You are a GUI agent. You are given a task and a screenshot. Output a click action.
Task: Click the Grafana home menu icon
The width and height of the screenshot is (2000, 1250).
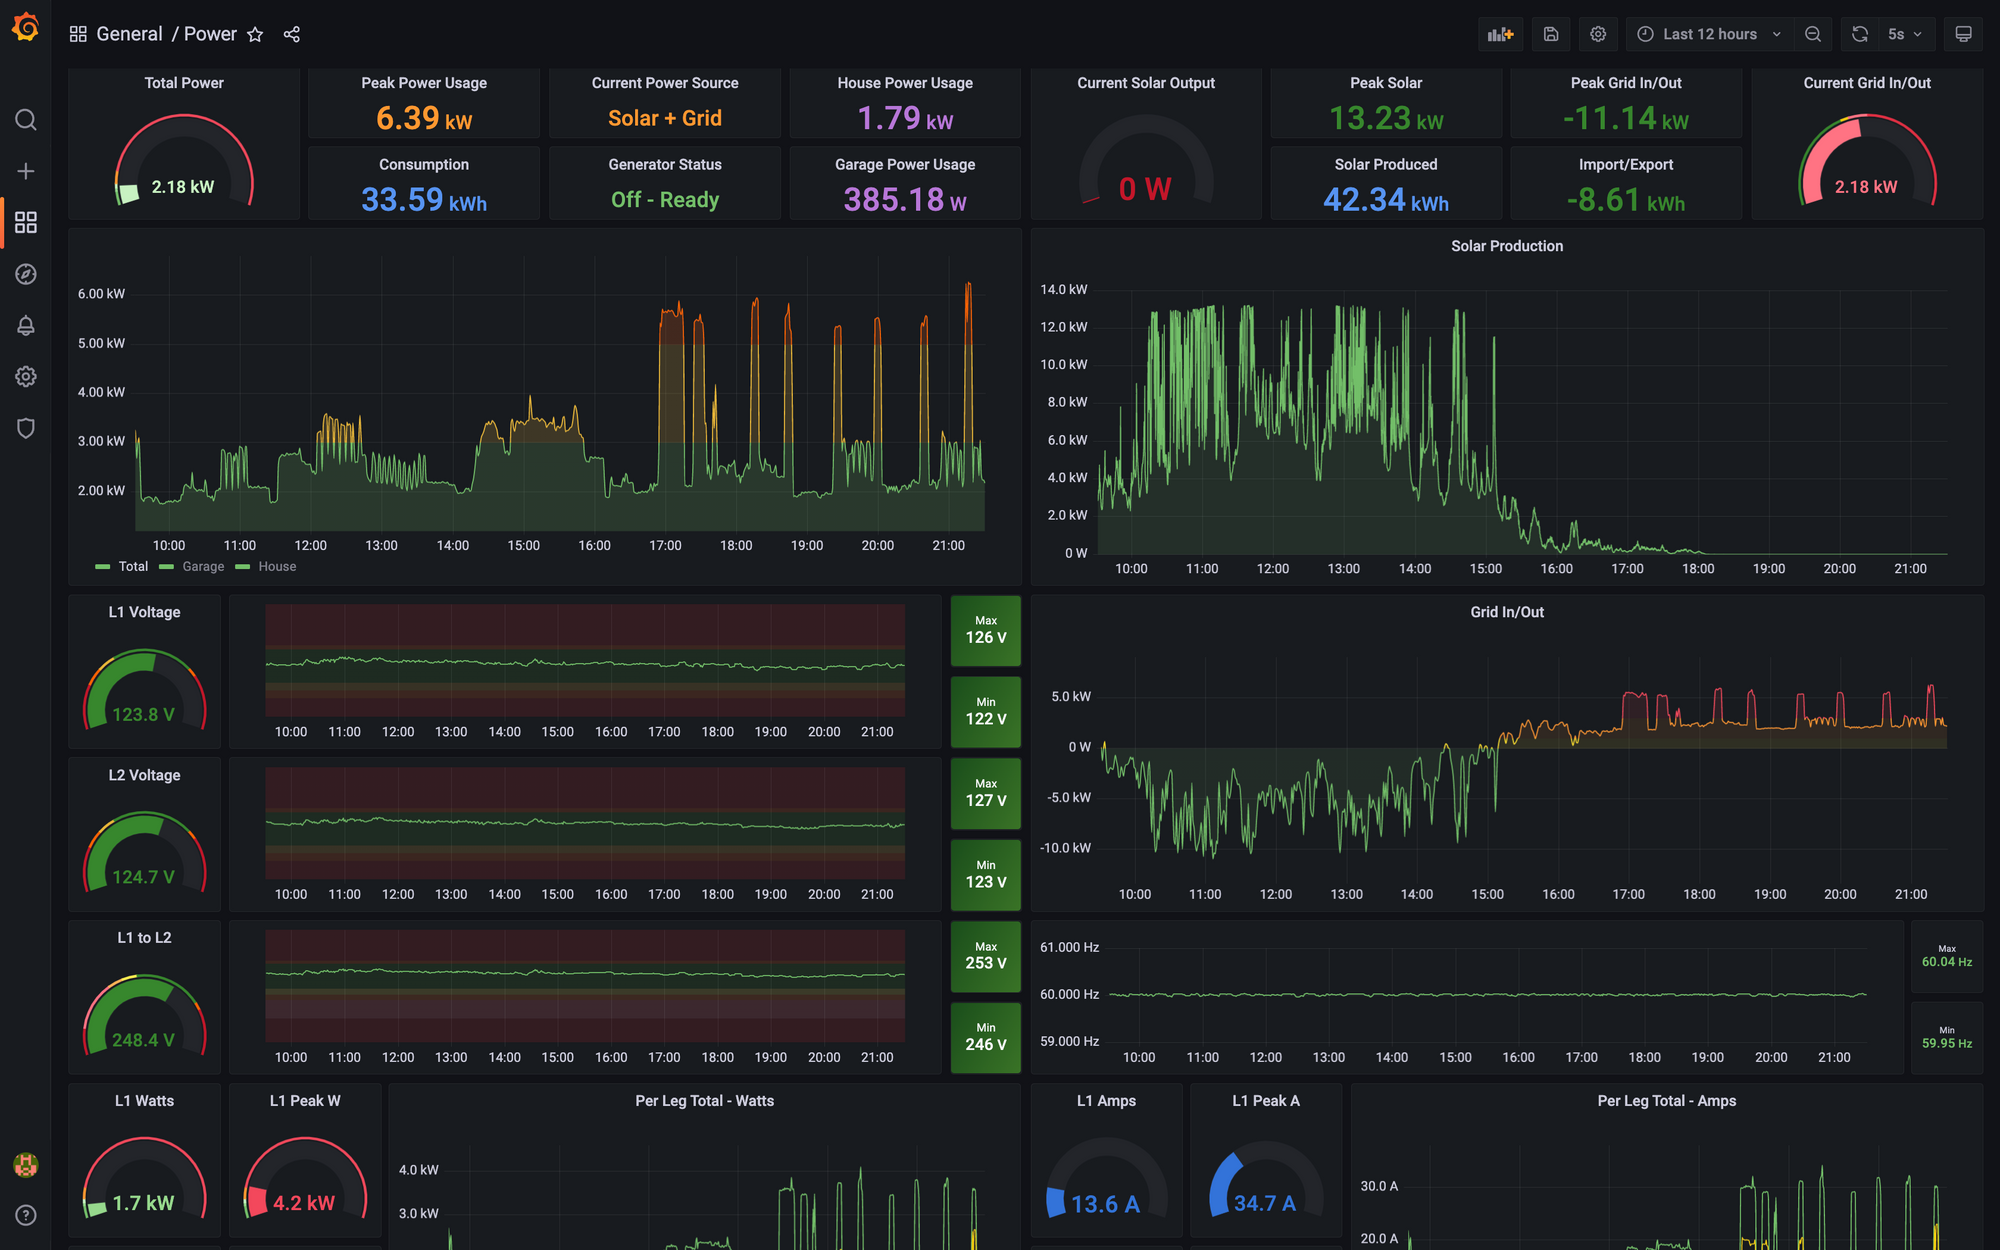point(23,32)
